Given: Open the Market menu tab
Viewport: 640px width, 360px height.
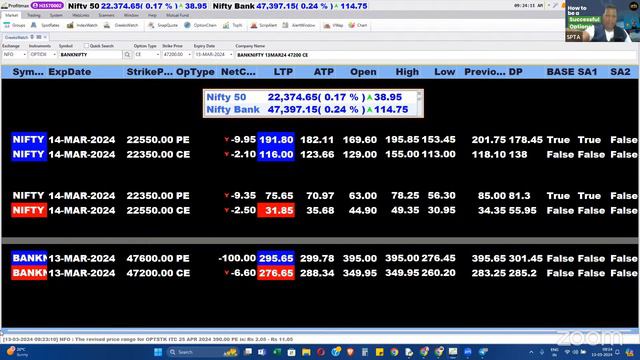Looking at the screenshot, I should click(x=11, y=16).
